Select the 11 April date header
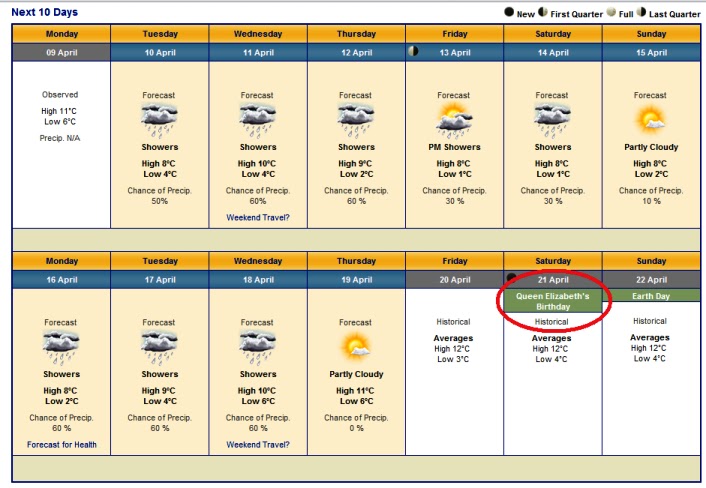 258,52
